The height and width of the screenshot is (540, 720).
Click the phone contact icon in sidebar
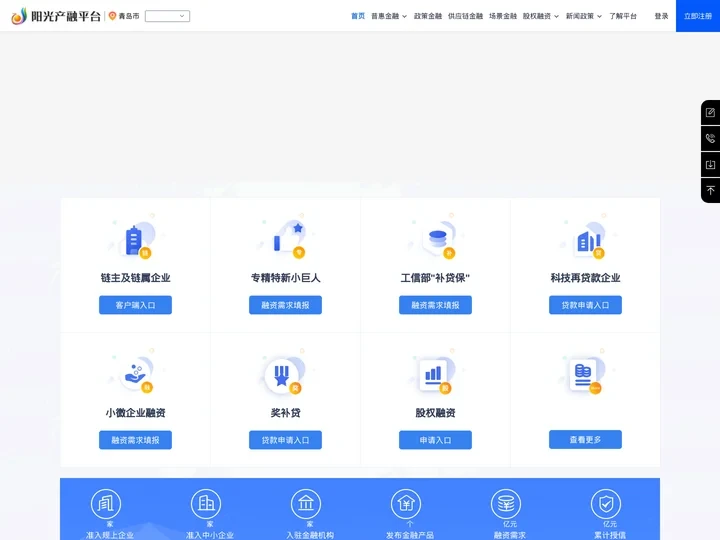[710, 138]
